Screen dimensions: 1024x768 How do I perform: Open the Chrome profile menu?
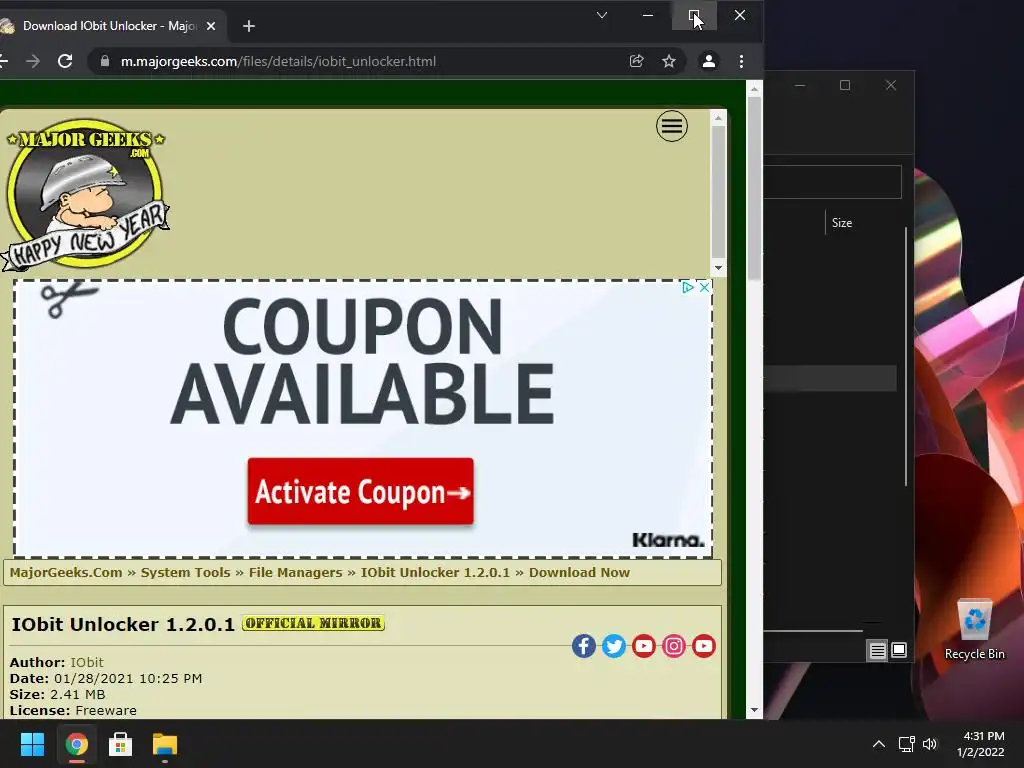pyautogui.click(x=709, y=61)
